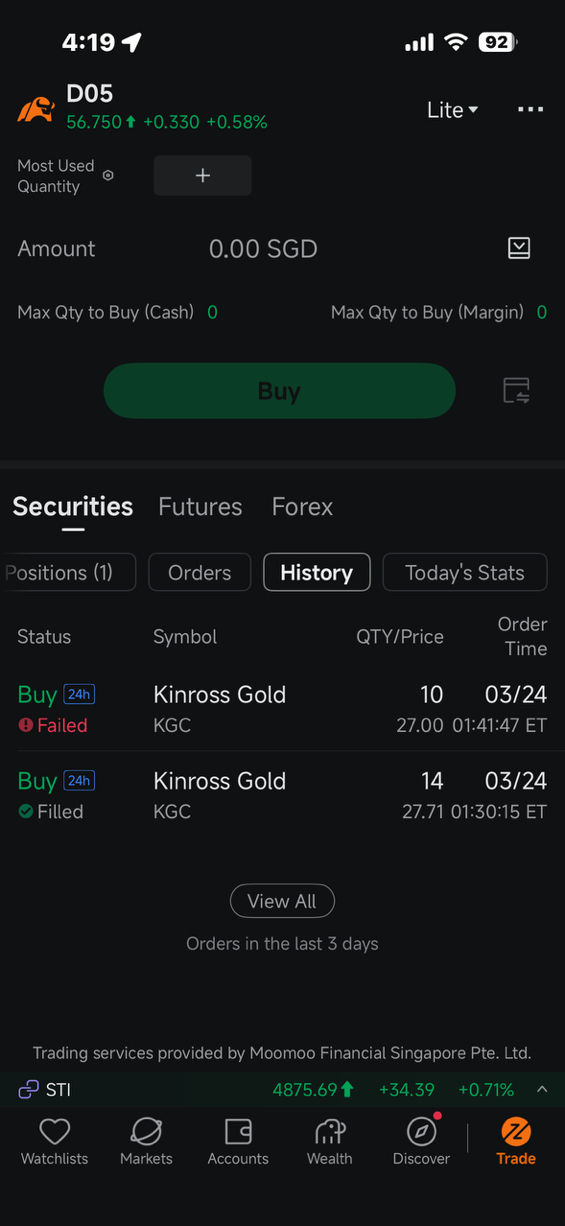Tap the Moomoo bull logo icon

[x=35, y=108]
